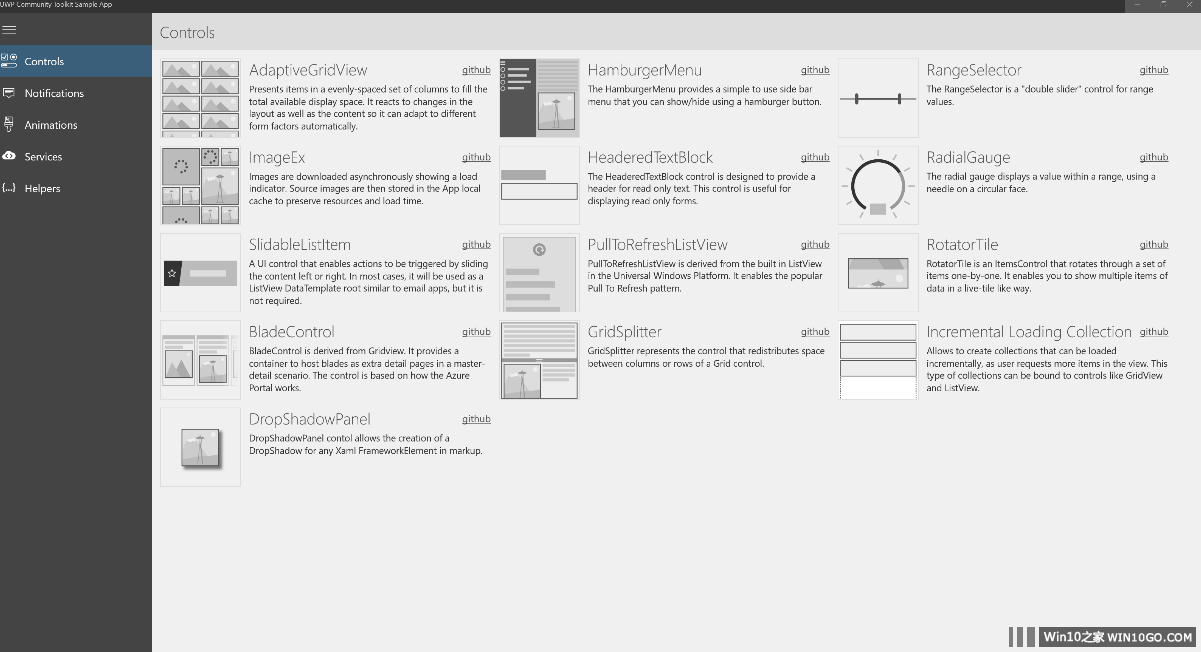
Task: Open github link for ImageEx
Action: coord(476,157)
